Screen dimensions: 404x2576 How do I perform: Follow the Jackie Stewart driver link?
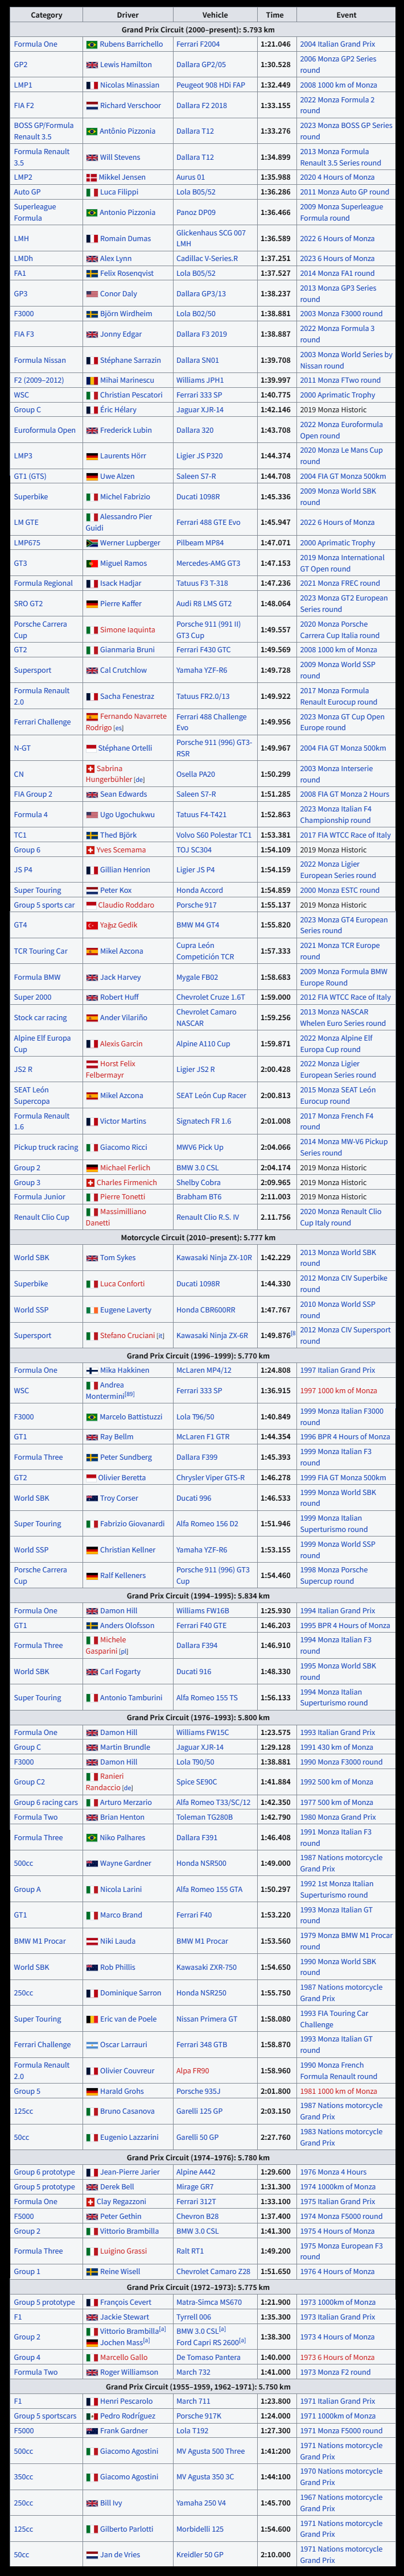[x=124, y=2317]
